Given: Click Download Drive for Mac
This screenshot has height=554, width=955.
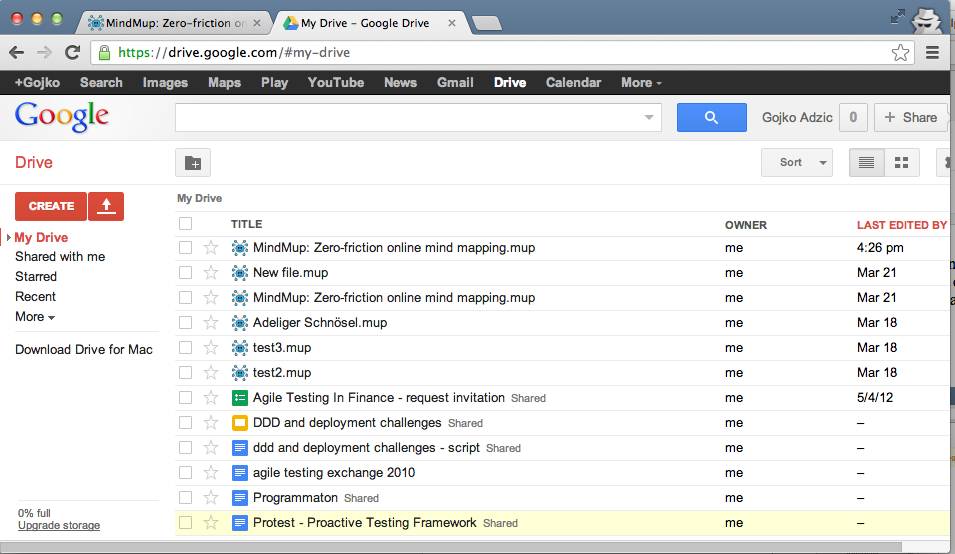Looking at the screenshot, I should click(84, 349).
